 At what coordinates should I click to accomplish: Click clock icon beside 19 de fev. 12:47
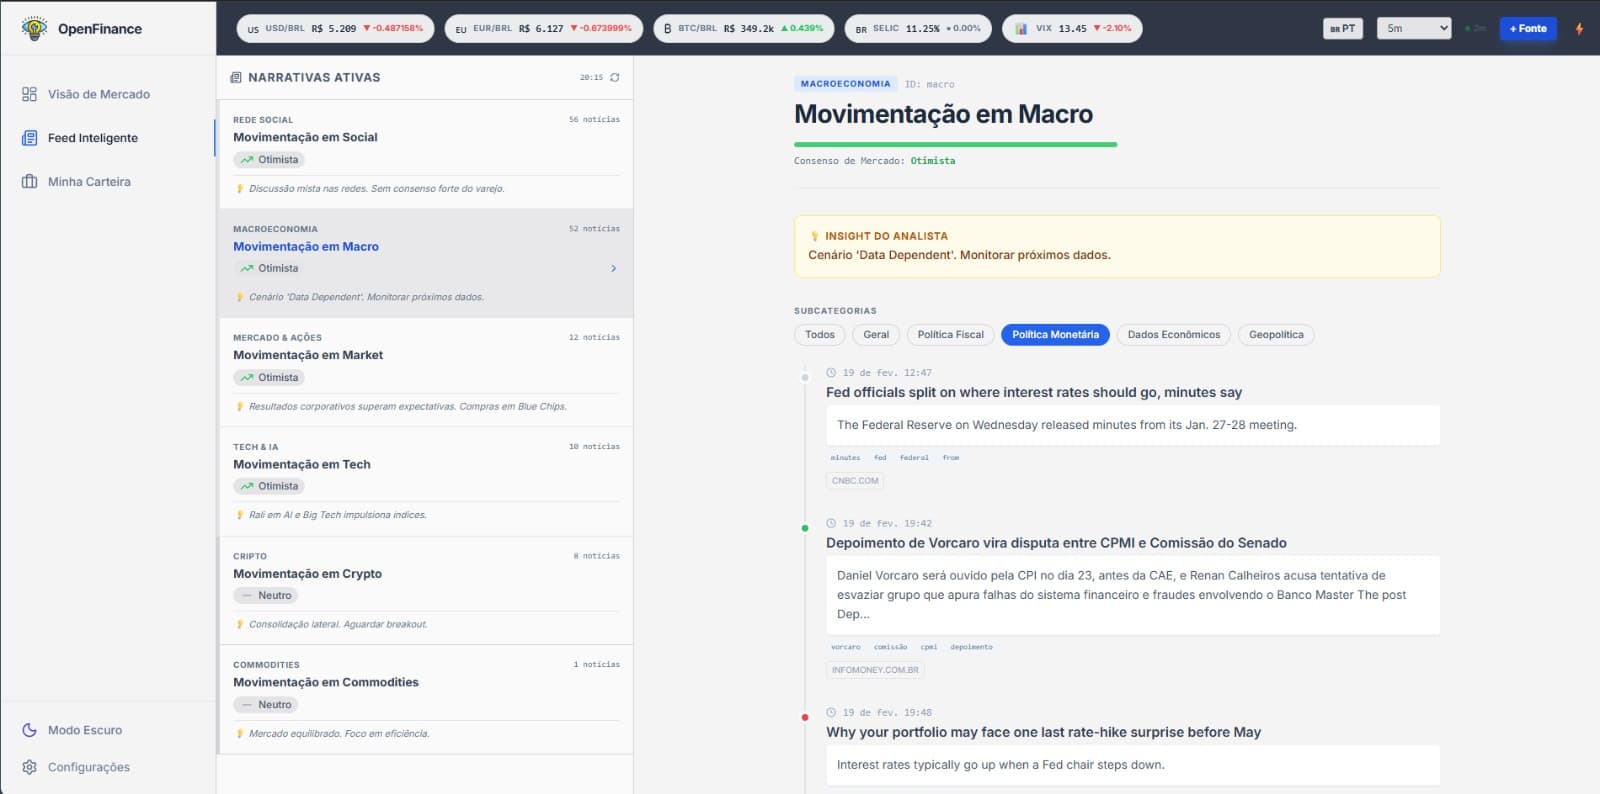click(831, 373)
